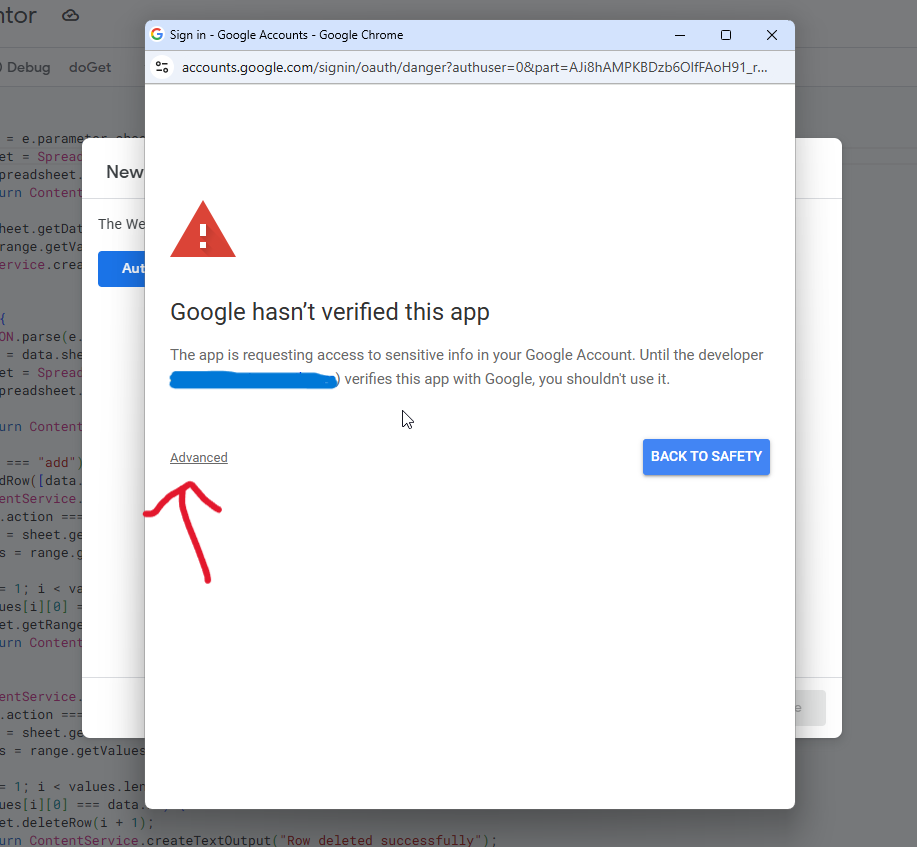Click the URL in the popup address bar

[474, 67]
